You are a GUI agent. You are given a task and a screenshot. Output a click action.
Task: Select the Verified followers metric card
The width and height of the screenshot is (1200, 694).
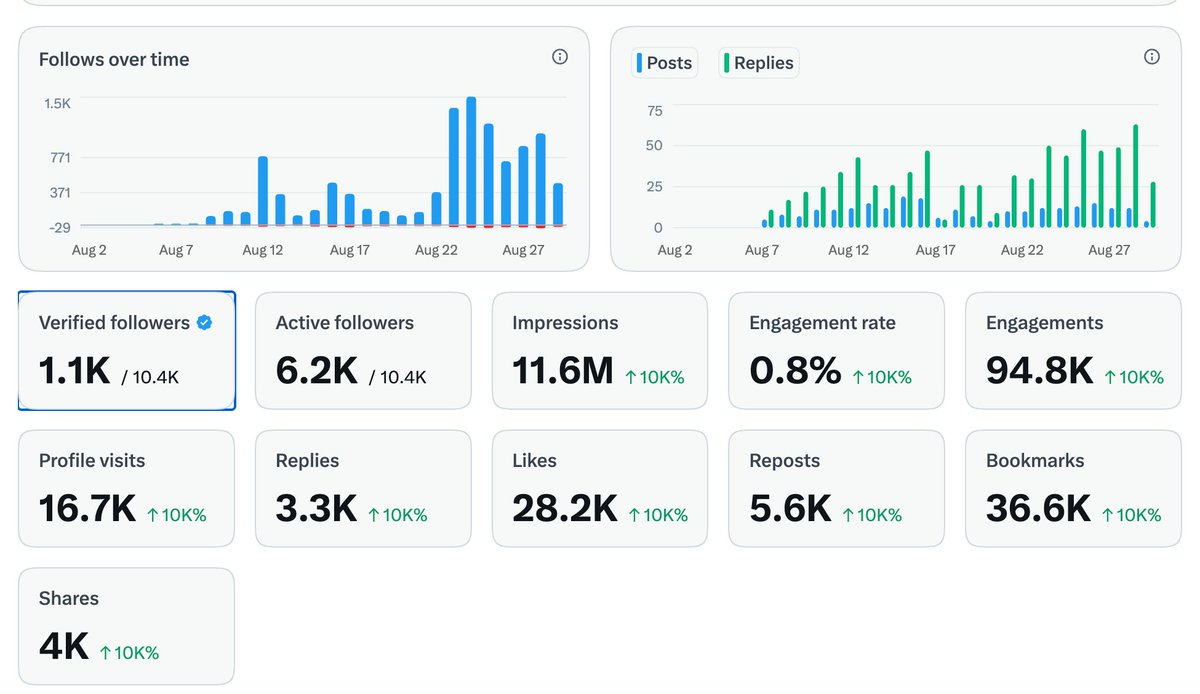click(127, 351)
